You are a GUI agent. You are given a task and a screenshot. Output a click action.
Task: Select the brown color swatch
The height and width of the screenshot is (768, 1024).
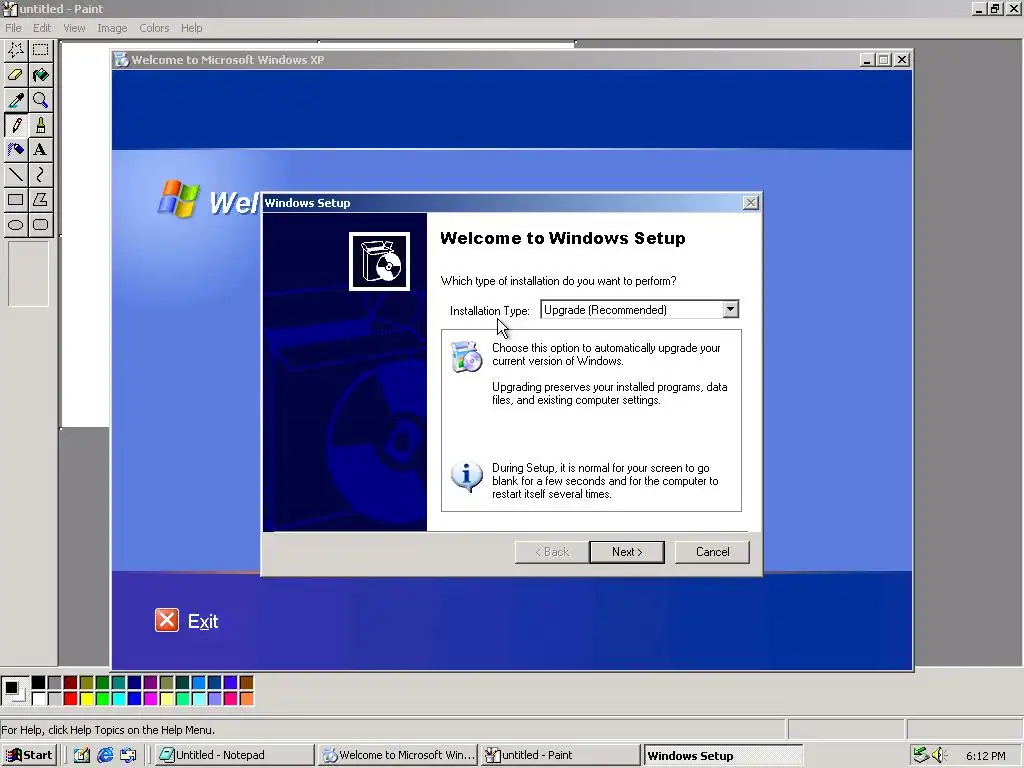pos(246,683)
